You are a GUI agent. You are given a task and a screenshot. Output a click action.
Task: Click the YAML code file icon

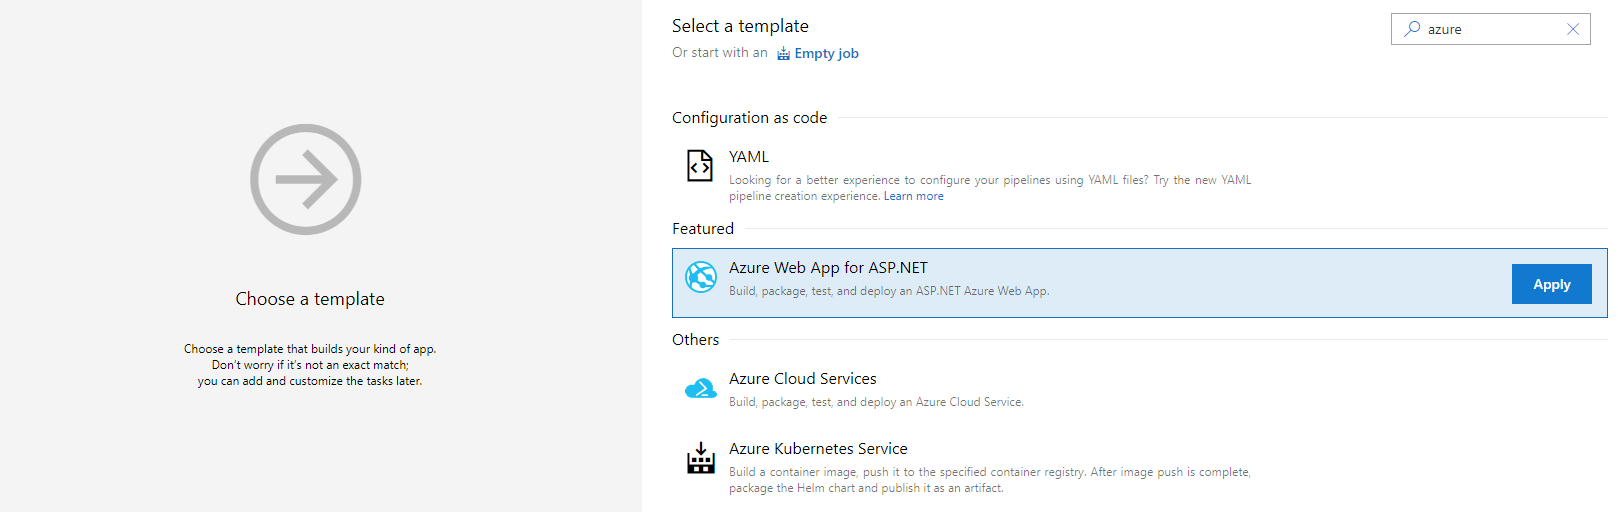700,165
